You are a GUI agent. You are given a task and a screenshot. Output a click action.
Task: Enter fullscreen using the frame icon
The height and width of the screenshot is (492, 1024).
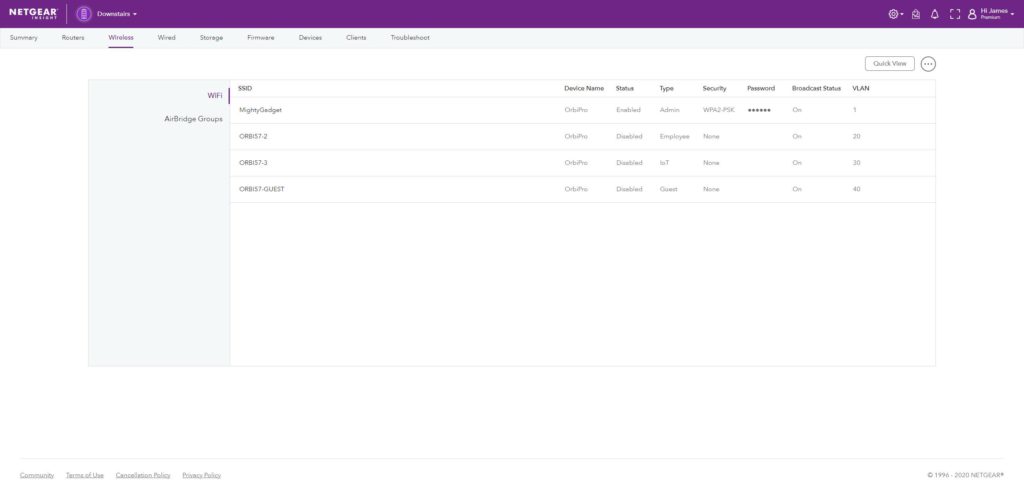click(954, 14)
